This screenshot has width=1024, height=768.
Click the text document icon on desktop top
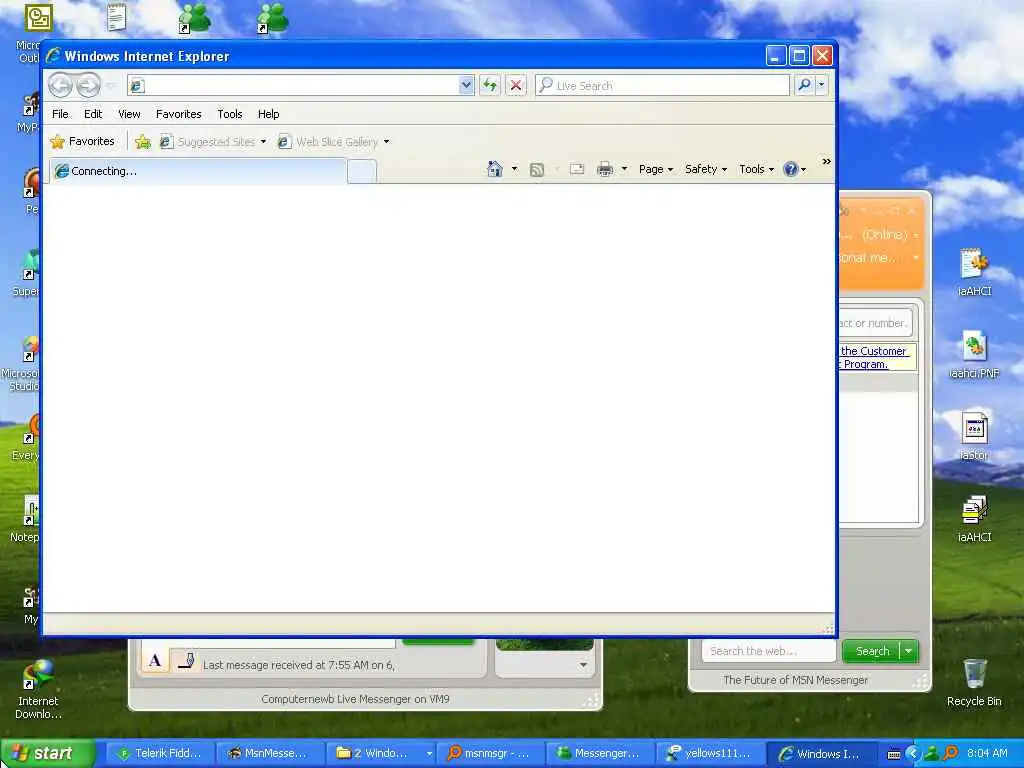116,16
